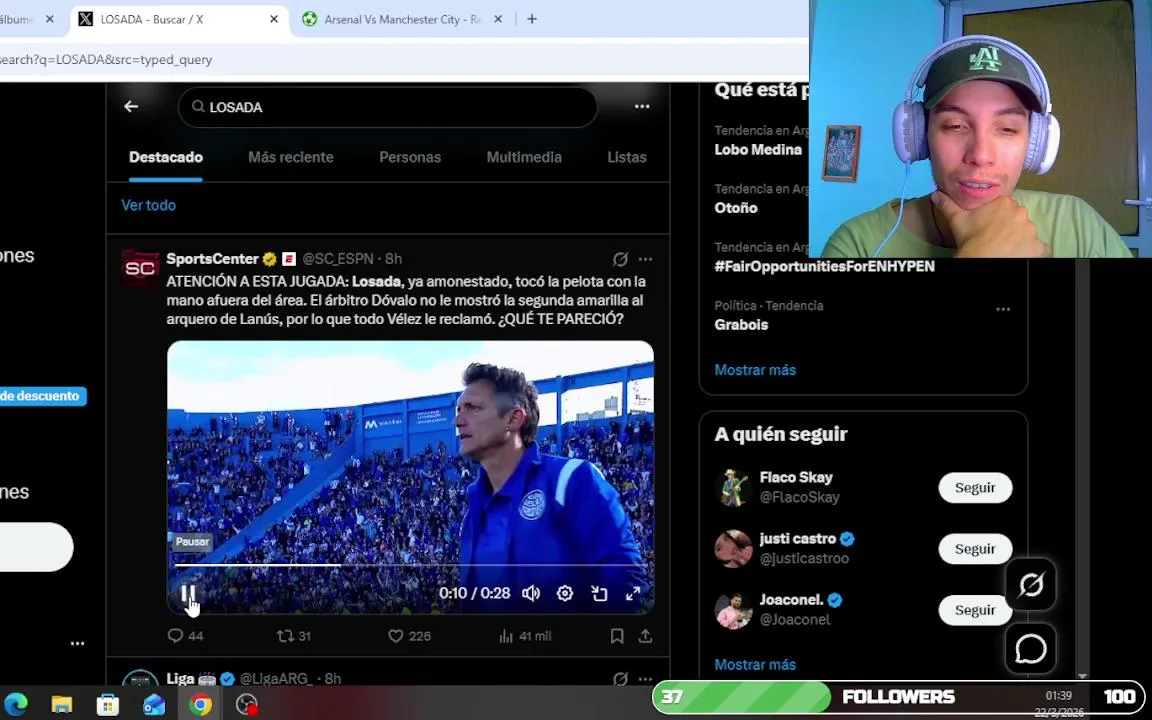Go back with the arrow
Viewport: 1152px width, 720px height.
(131, 107)
